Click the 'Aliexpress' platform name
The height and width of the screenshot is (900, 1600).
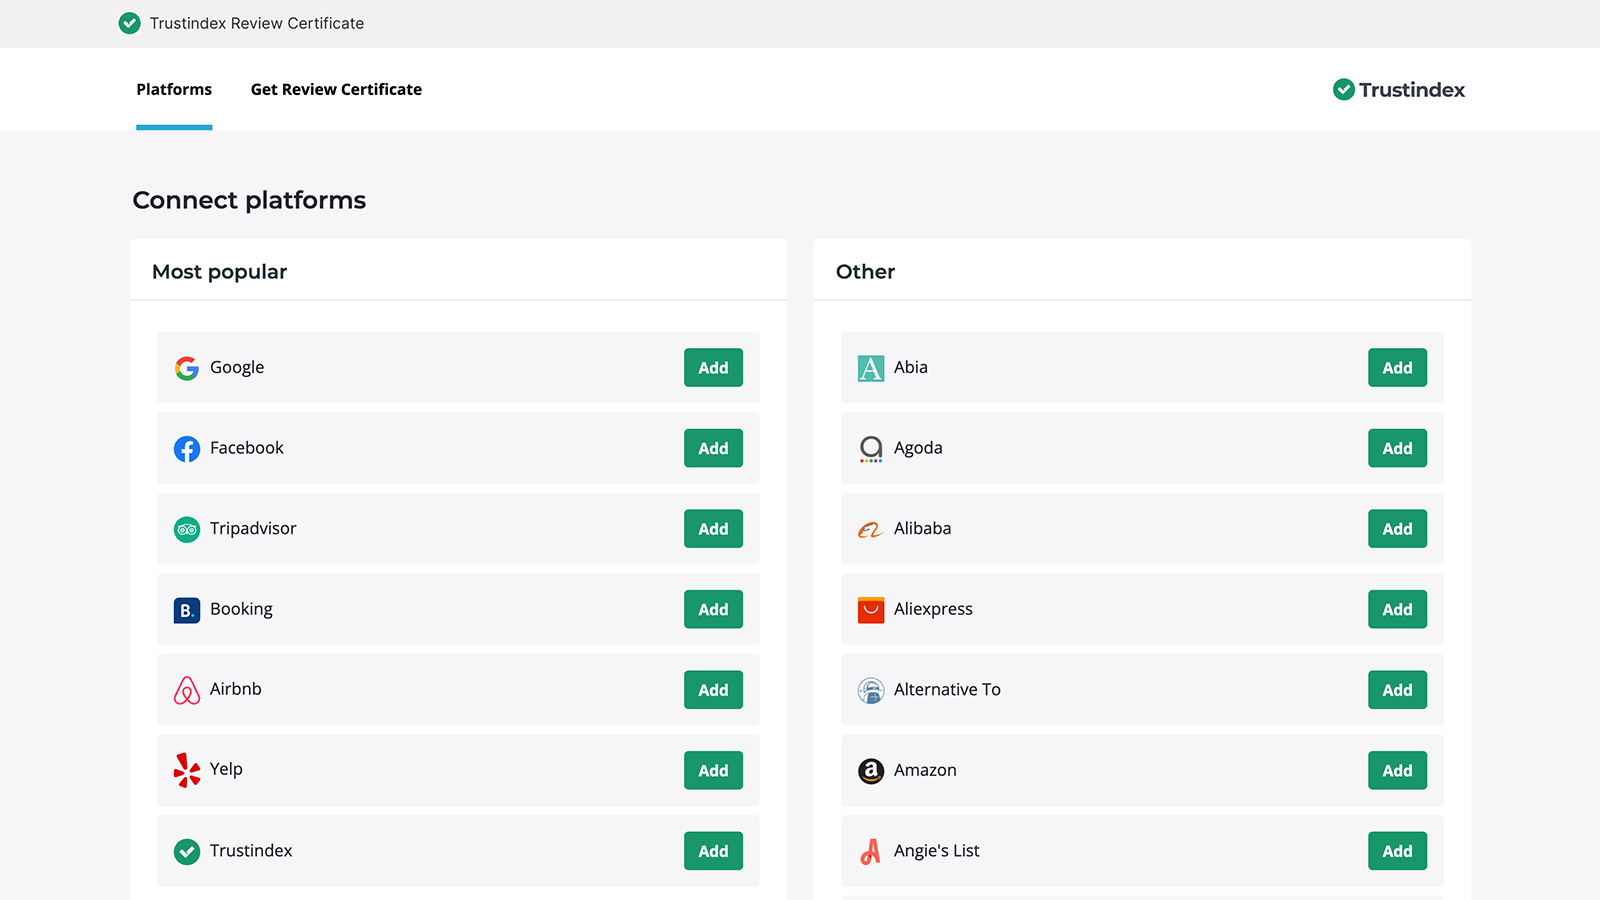pos(933,610)
